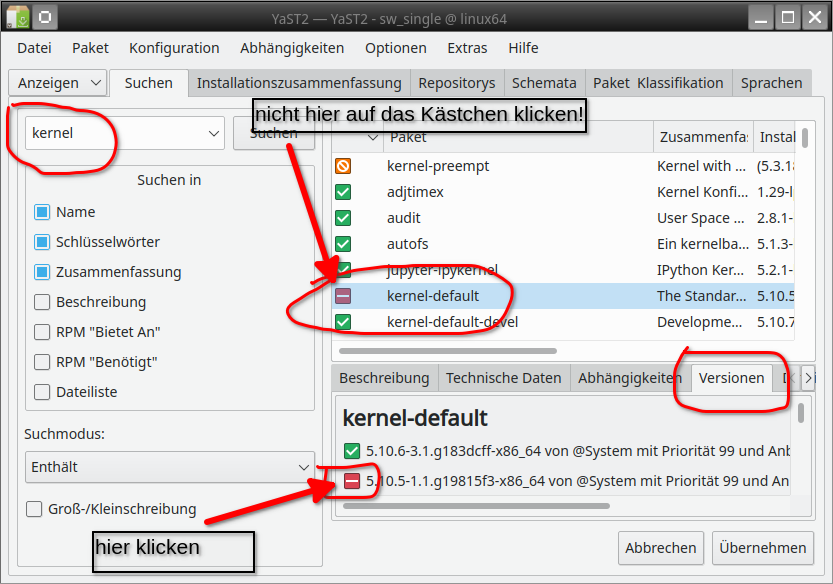Enable the Beschreibung search checkbox
The width and height of the screenshot is (833, 584).
tap(42, 302)
